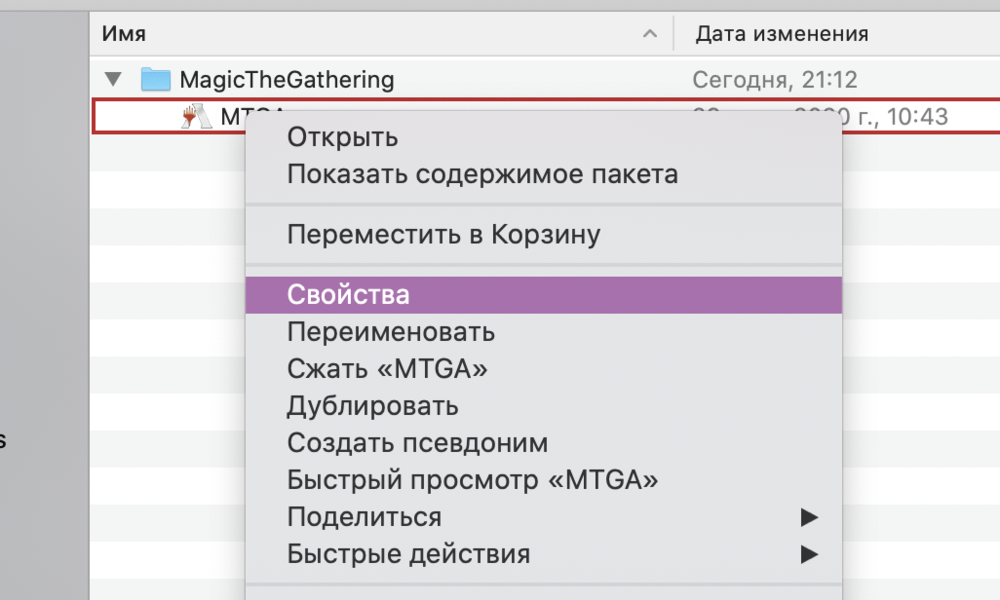Expand the Быстрые действия submenu arrow
The width and height of the screenshot is (1000, 600).
click(x=808, y=554)
